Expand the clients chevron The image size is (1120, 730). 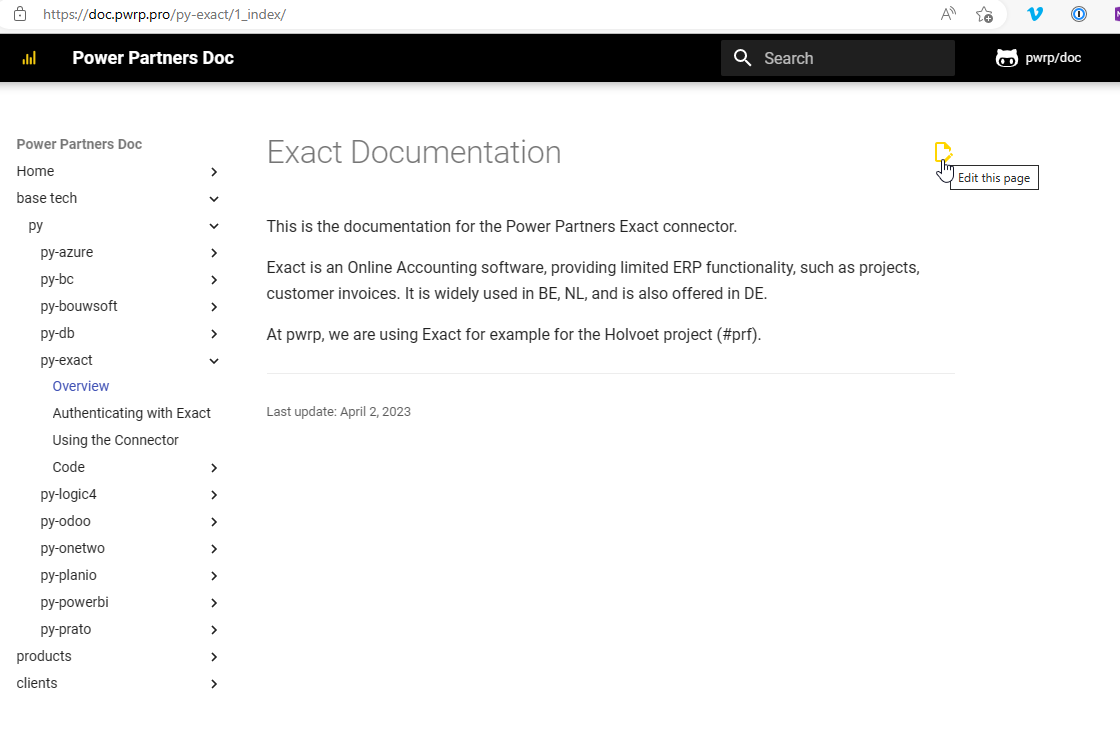point(214,684)
